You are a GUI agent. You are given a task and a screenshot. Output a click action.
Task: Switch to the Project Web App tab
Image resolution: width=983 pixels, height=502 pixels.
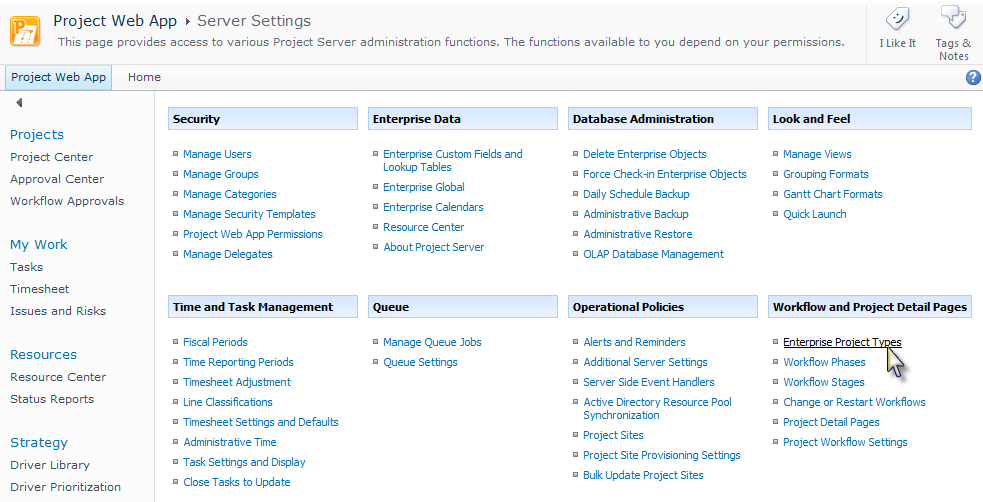point(58,77)
